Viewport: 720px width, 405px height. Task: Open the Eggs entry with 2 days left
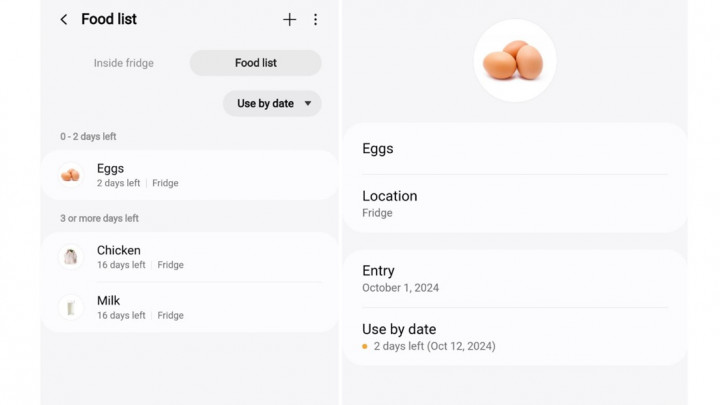coord(190,175)
